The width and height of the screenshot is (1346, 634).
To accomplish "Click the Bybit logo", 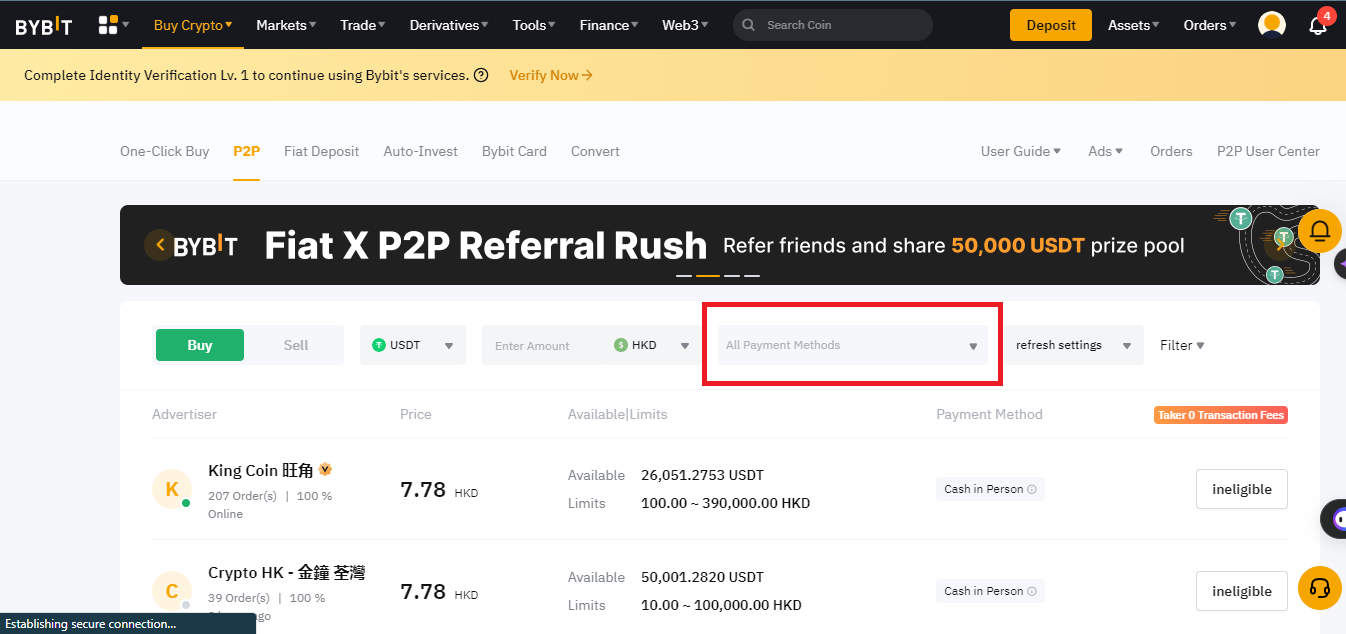I will pos(44,25).
